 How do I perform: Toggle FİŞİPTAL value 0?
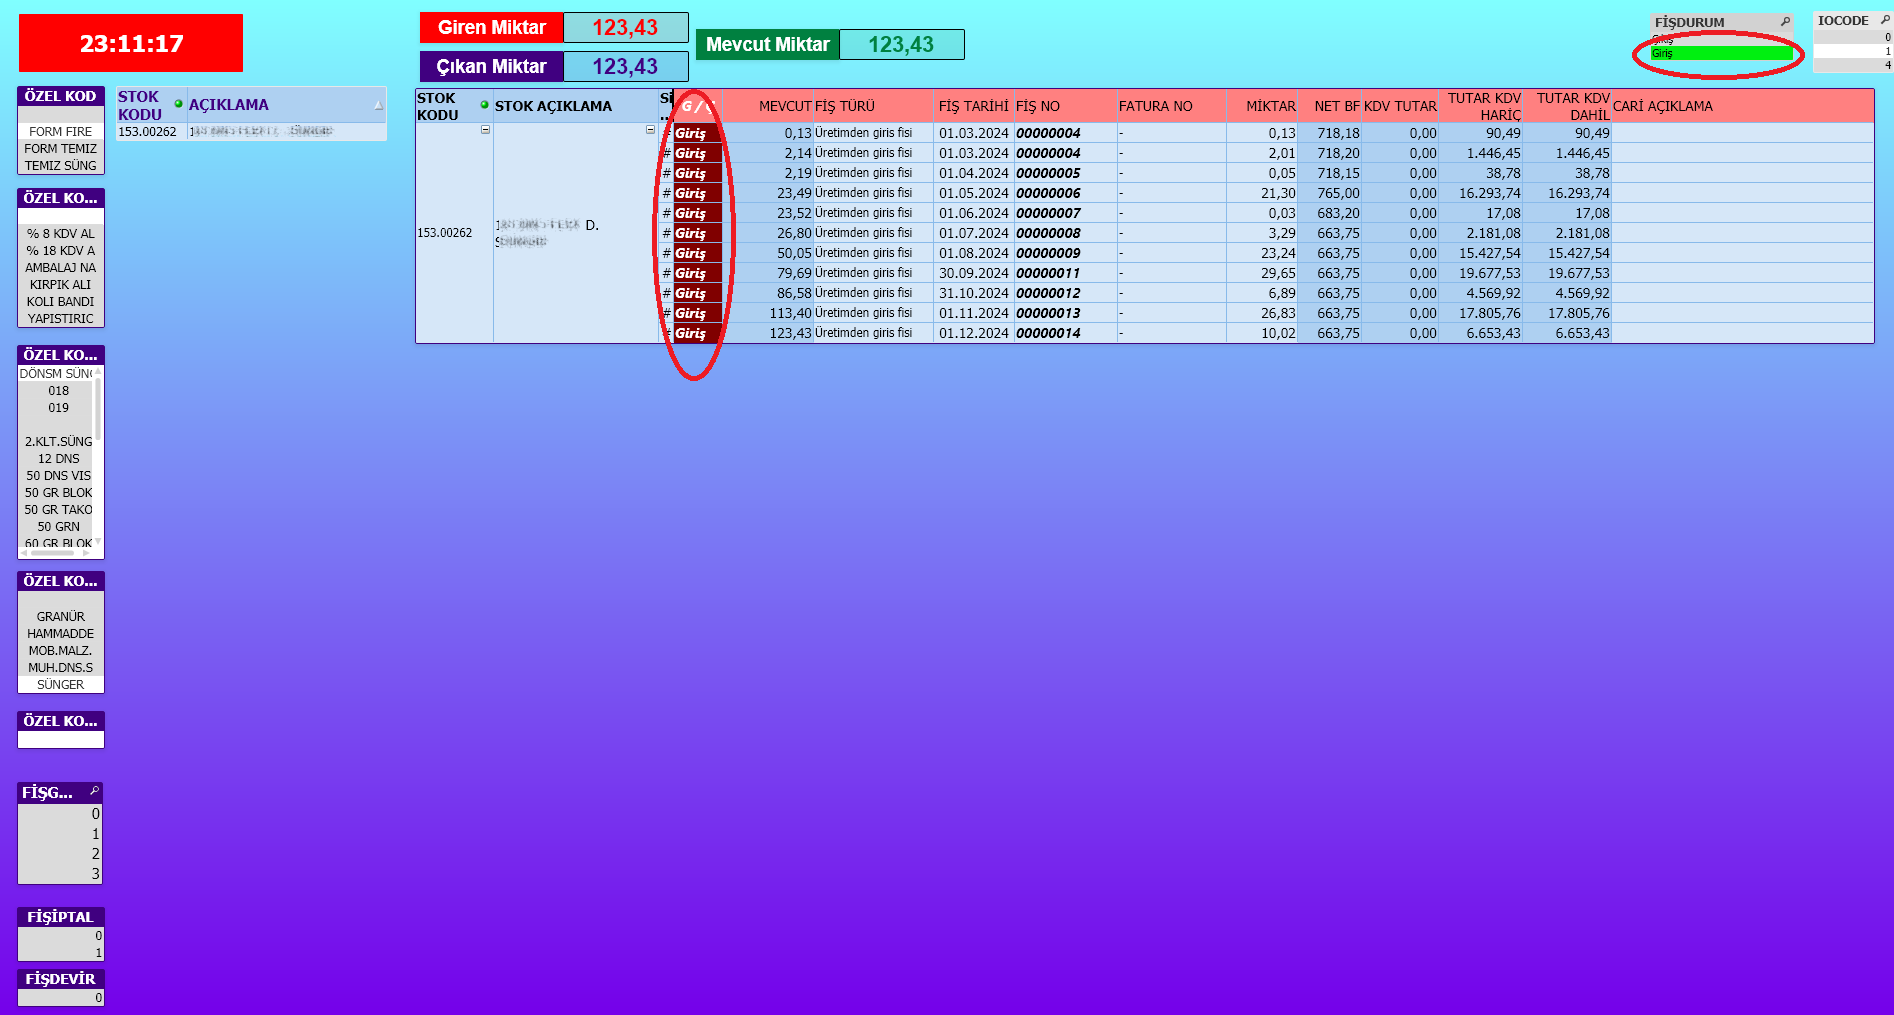(x=60, y=936)
